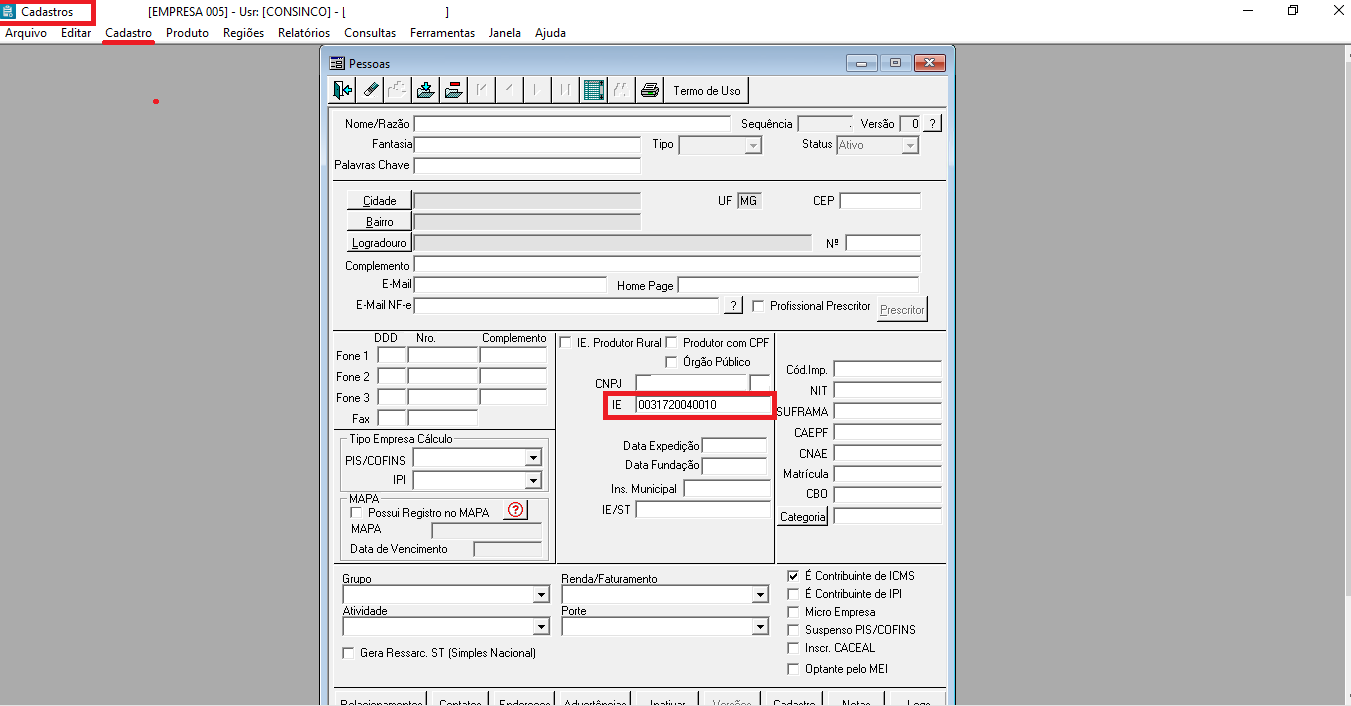Toggle IE. Produtor Rural checkbox

(x=566, y=342)
